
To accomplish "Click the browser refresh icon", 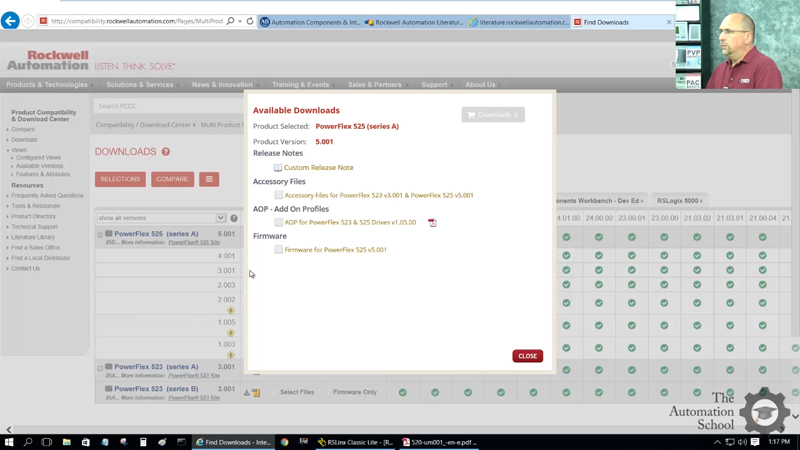I will pos(250,21).
